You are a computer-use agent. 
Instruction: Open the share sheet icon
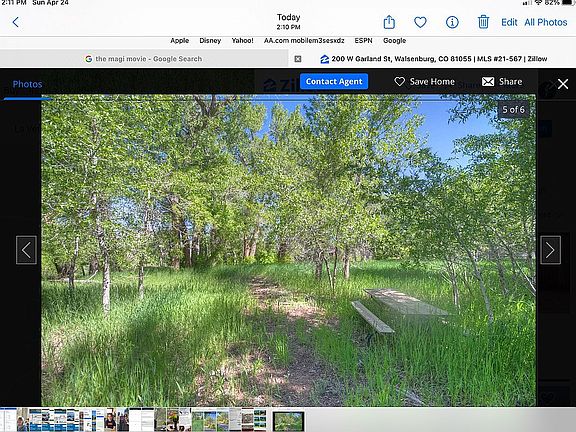tap(389, 22)
